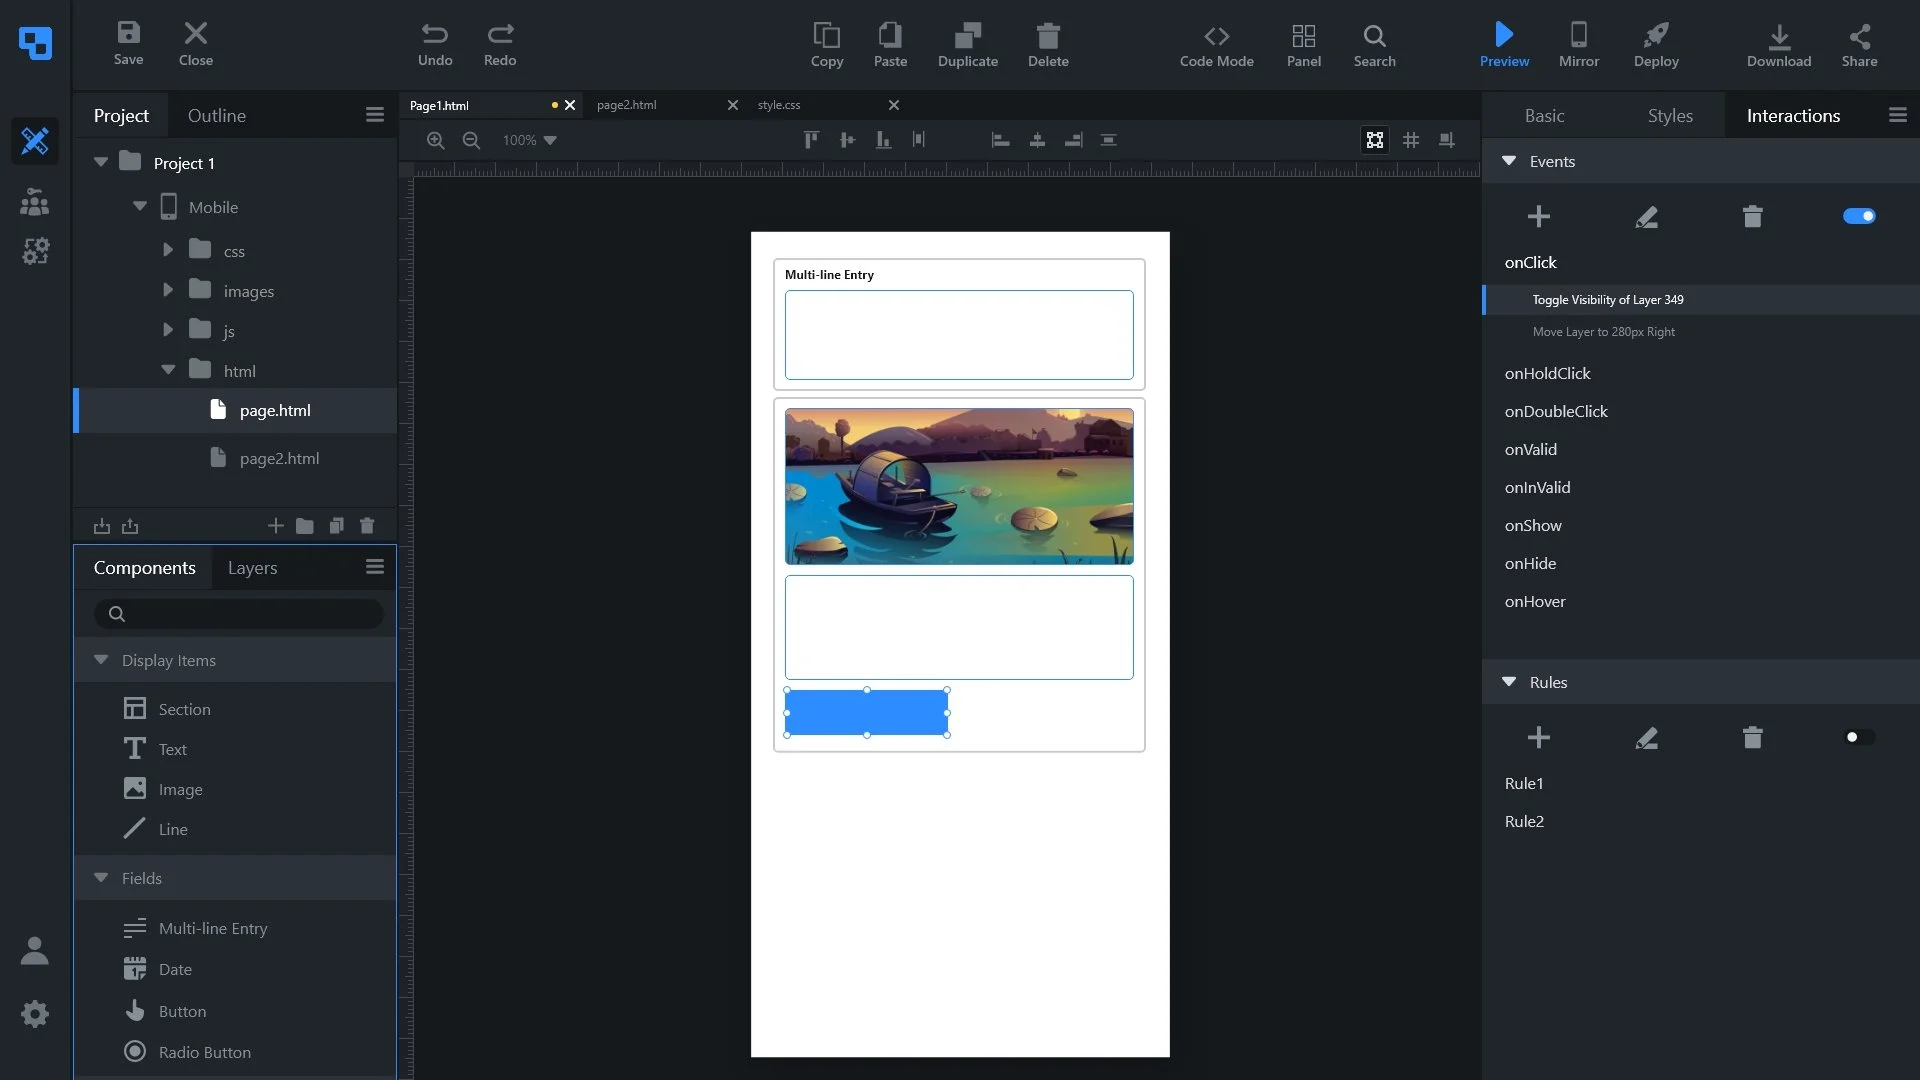Viewport: 1920px width, 1080px height.
Task: Click the Deploy rocket icon
Action: click(x=1655, y=45)
